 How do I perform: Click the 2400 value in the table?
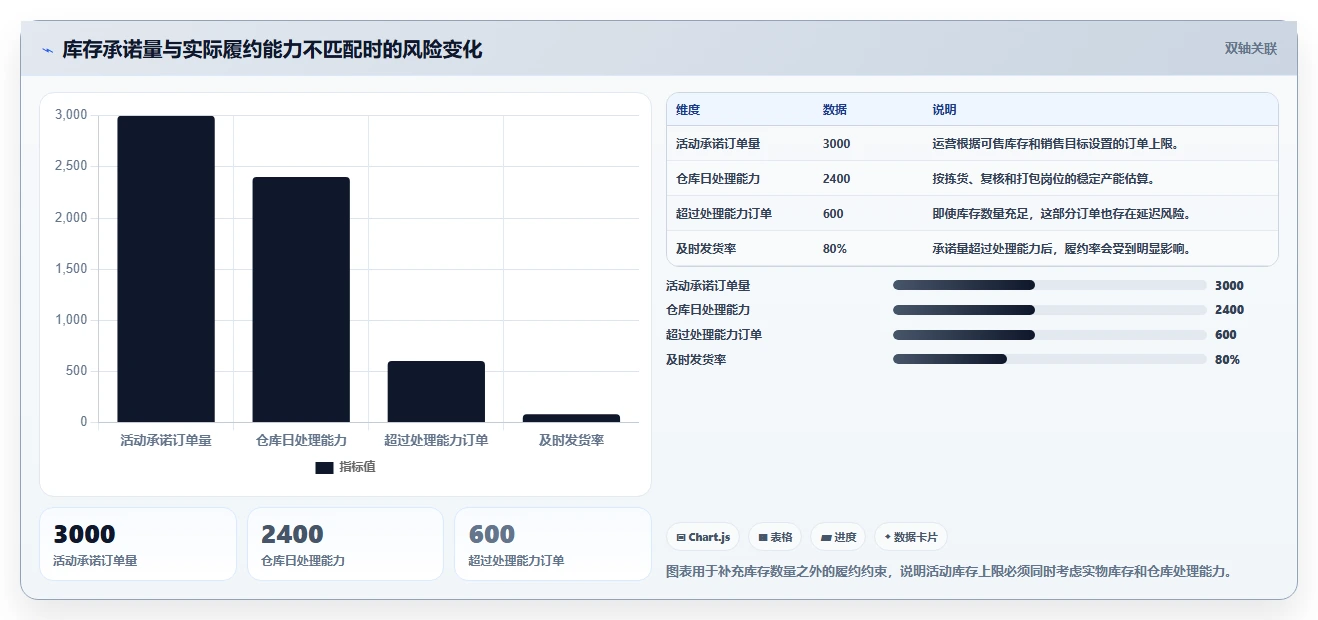coord(837,179)
